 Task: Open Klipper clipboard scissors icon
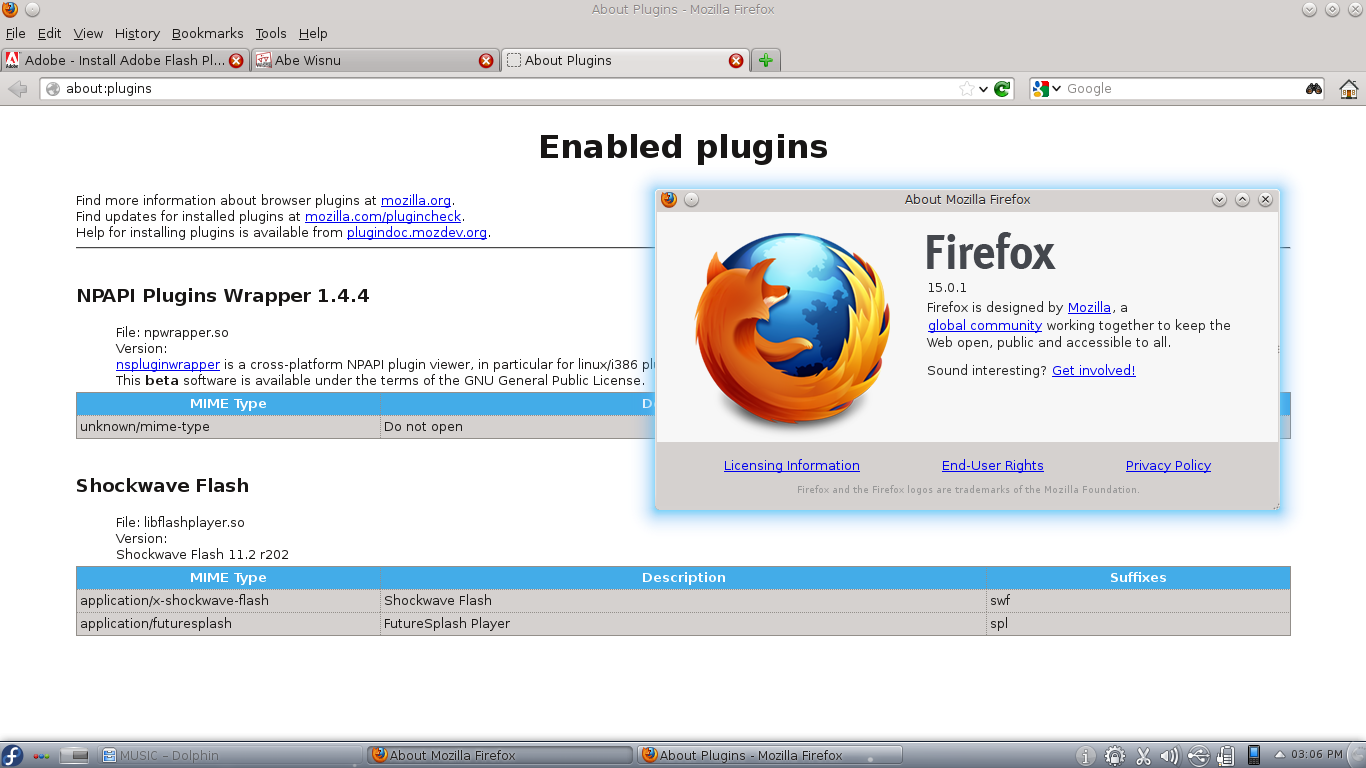click(1144, 755)
